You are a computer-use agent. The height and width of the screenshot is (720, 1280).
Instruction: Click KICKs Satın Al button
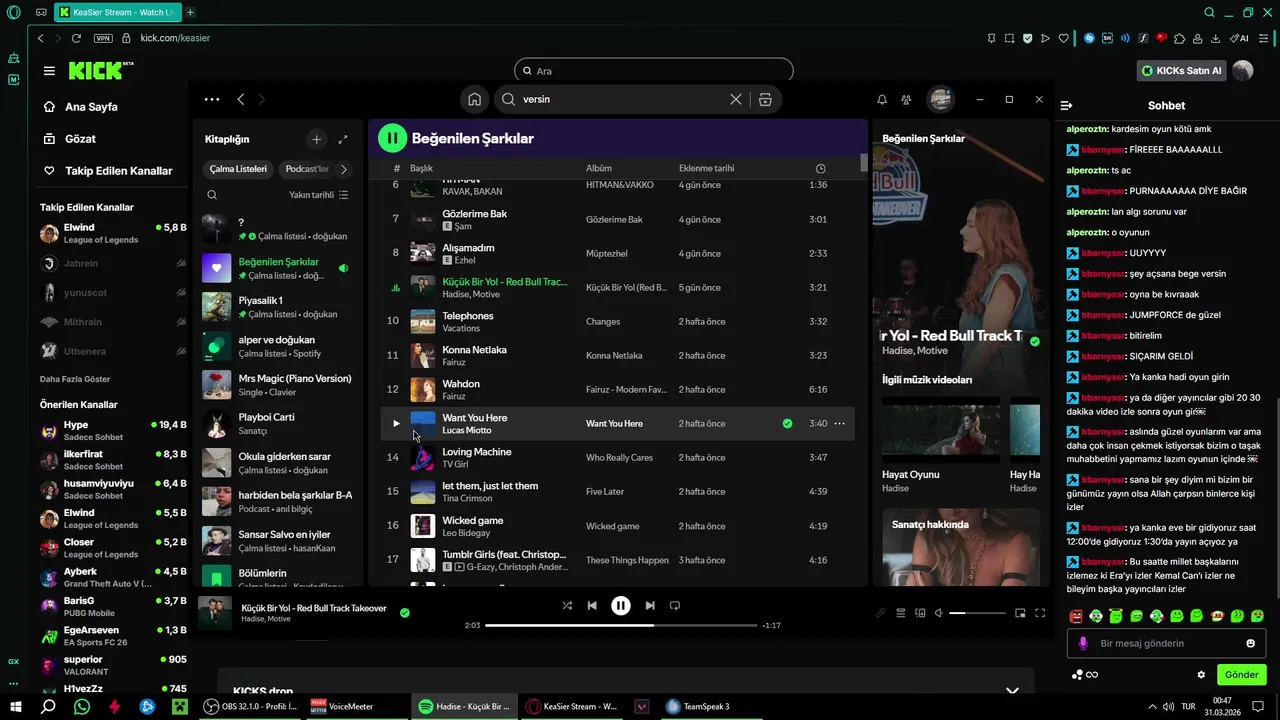[x=1182, y=71]
